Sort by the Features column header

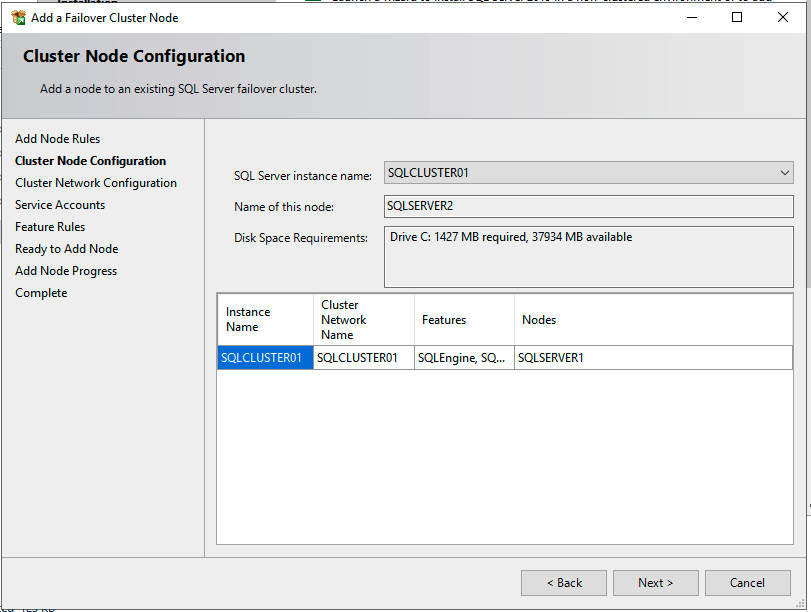point(464,320)
